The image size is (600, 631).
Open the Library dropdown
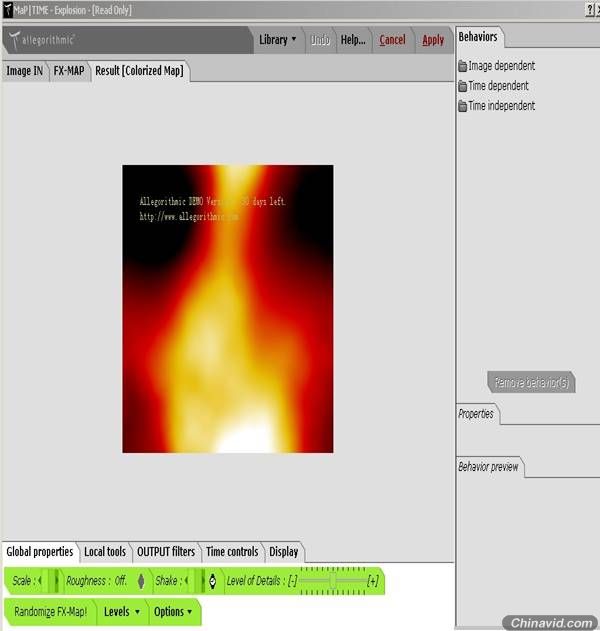(x=278, y=39)
